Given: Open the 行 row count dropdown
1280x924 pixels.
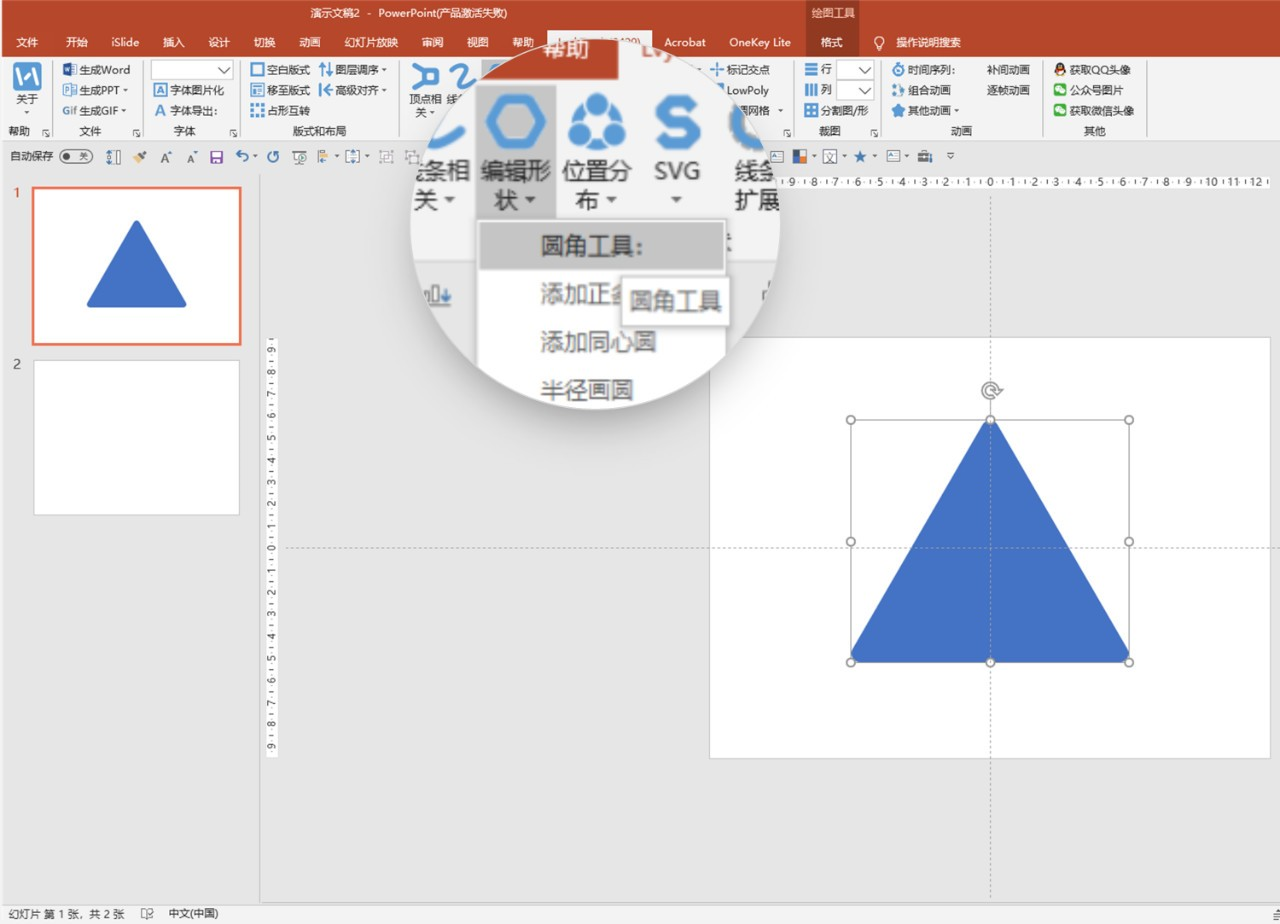Looking at the screenshot, I should (x=865, y=70).
